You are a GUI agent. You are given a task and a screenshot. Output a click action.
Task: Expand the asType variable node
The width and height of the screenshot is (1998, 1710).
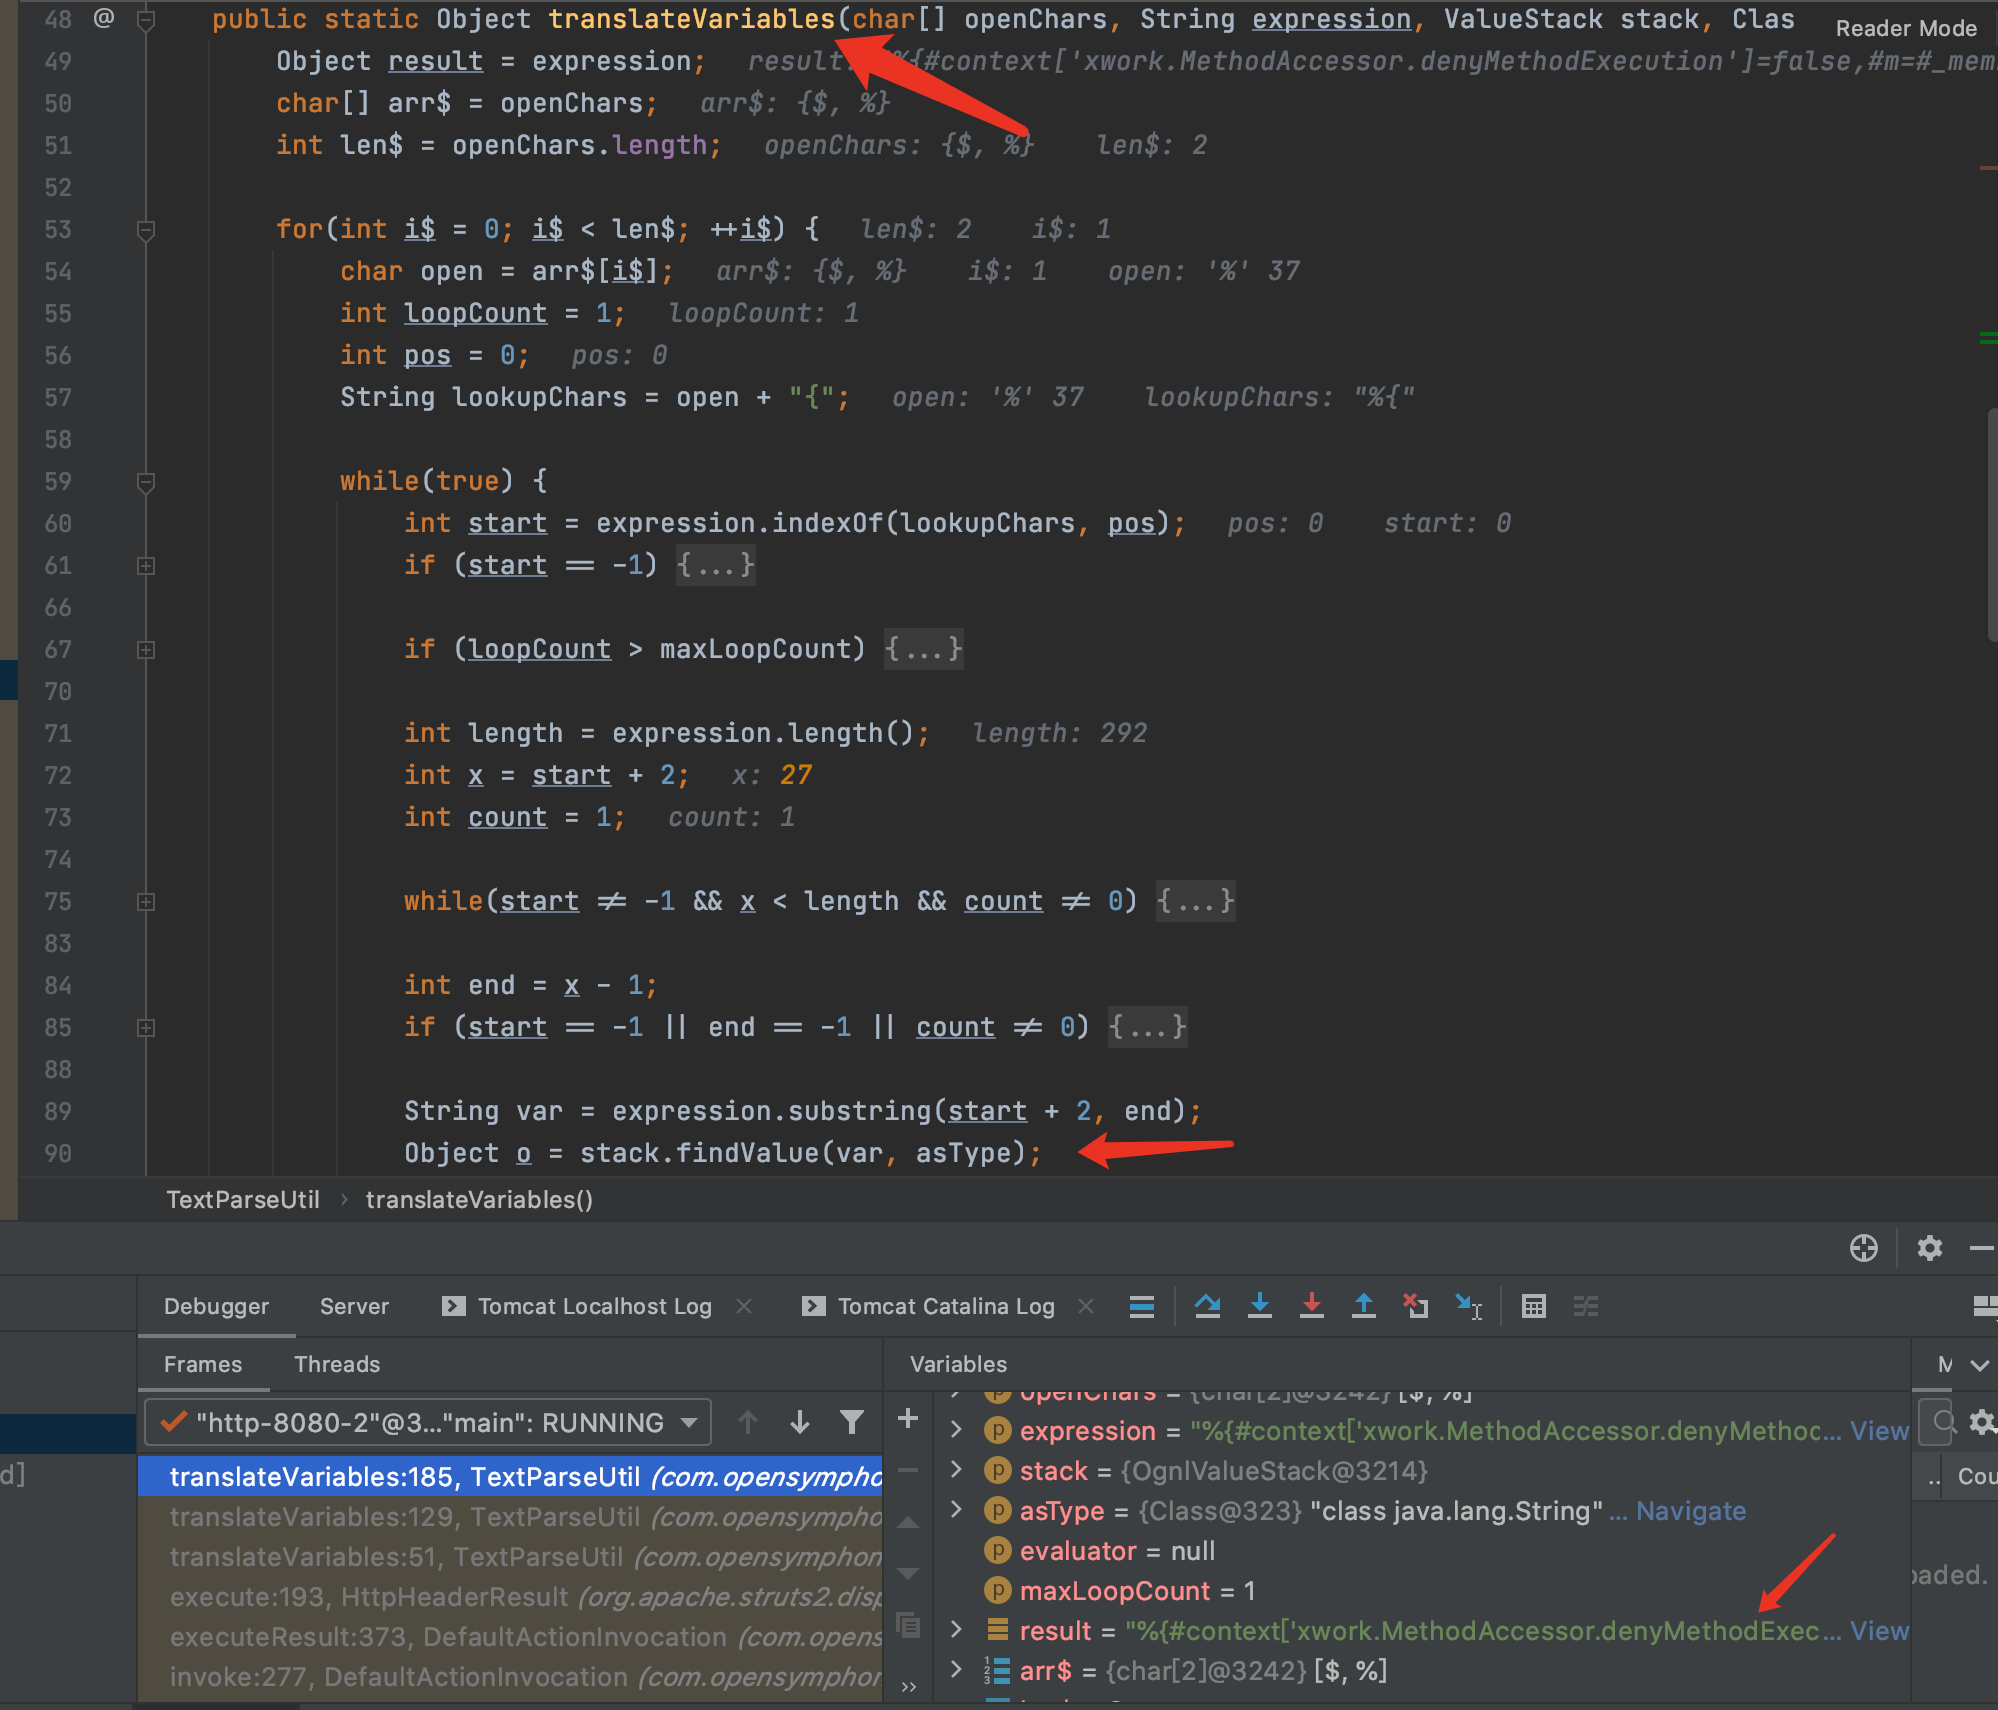coord(956,1510)
